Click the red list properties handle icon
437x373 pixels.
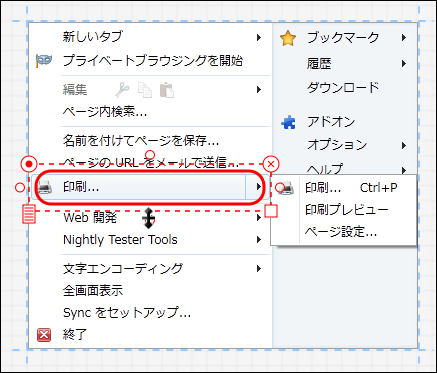pos(29,214)
